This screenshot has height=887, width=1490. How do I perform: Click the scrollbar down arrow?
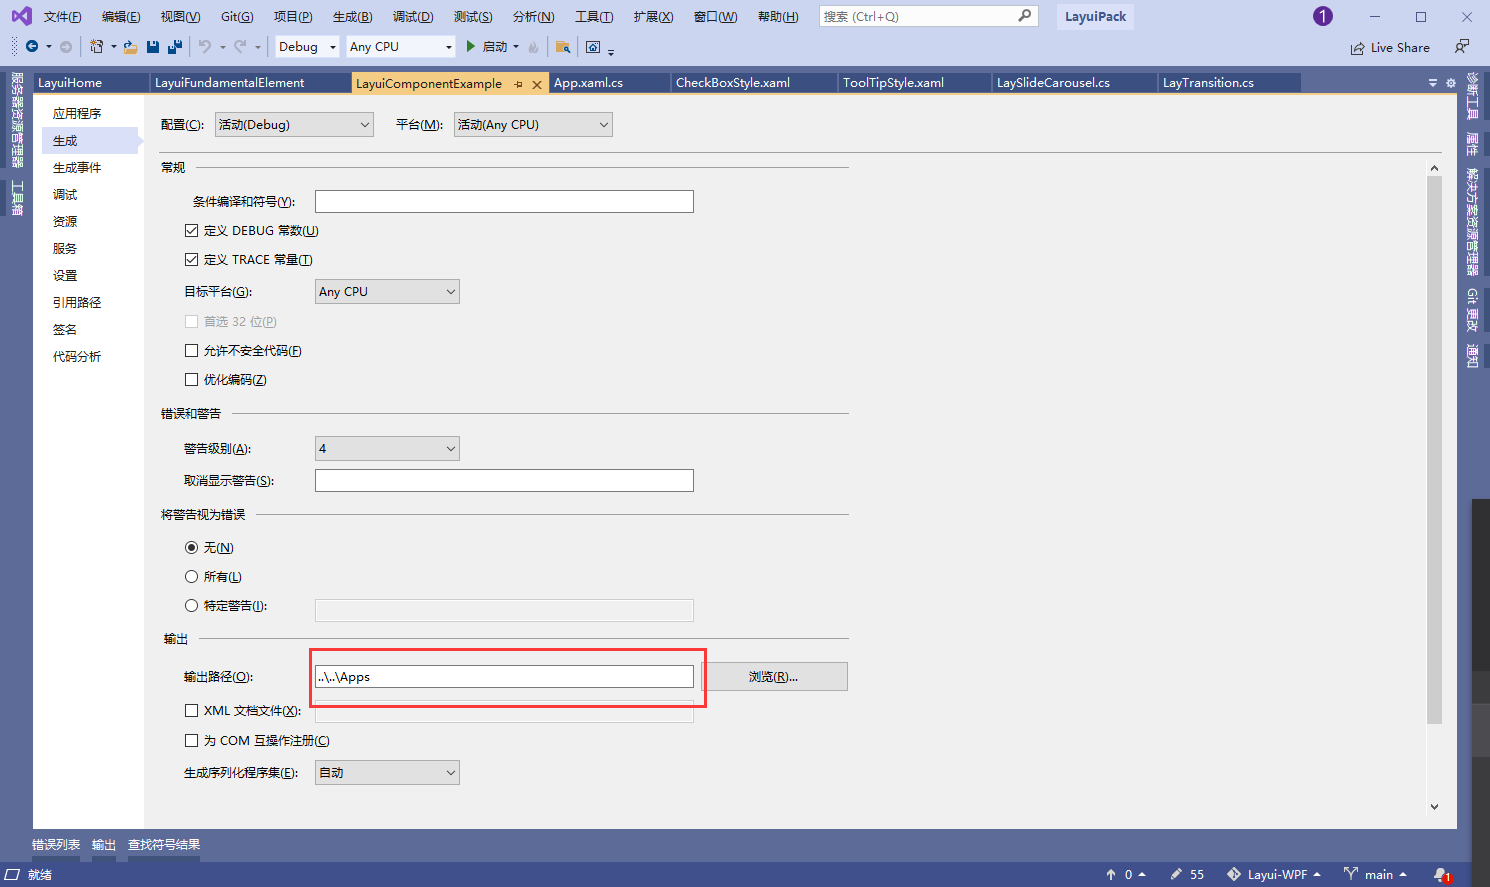coord(1434,806)
